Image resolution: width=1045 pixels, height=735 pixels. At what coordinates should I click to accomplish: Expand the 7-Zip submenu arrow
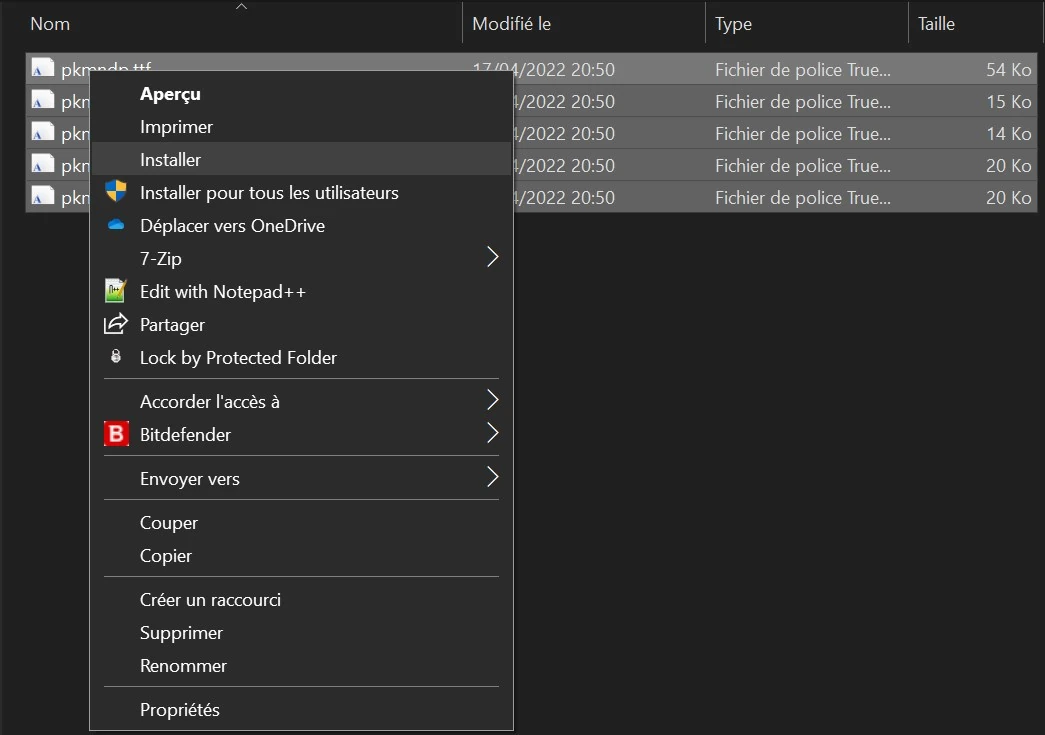click(x=492, y=258)
